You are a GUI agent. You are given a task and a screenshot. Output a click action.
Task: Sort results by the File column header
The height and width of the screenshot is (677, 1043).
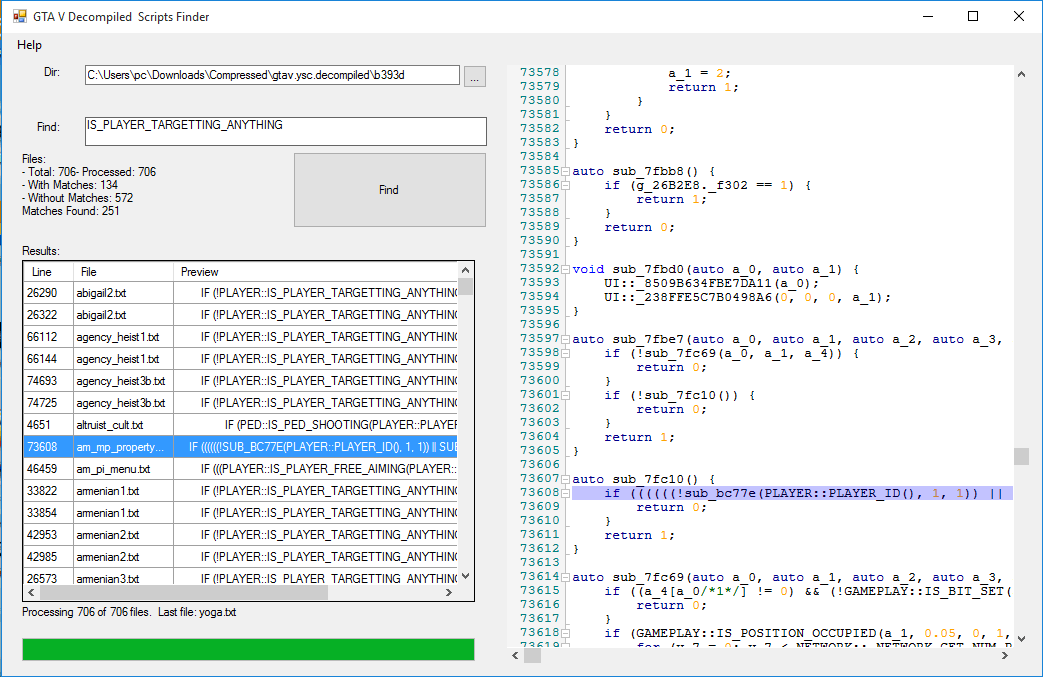coord(122,272)
